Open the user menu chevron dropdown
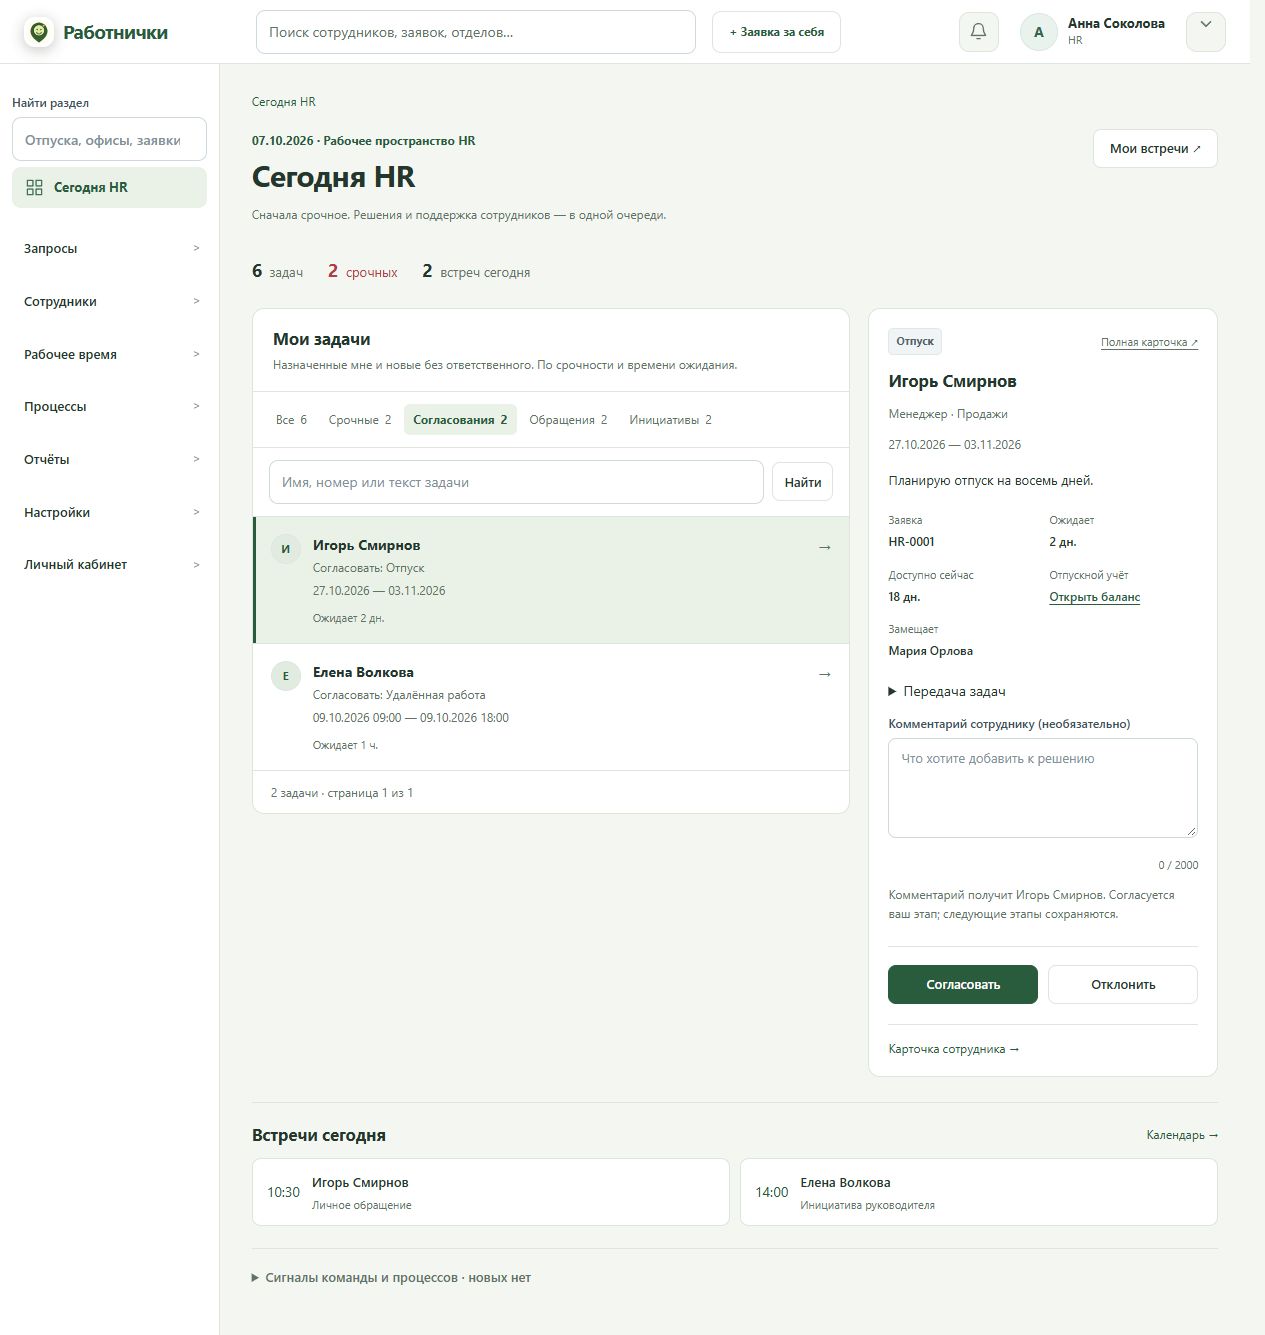This screenshot has height=1335, width=1265. point(1205,32)
